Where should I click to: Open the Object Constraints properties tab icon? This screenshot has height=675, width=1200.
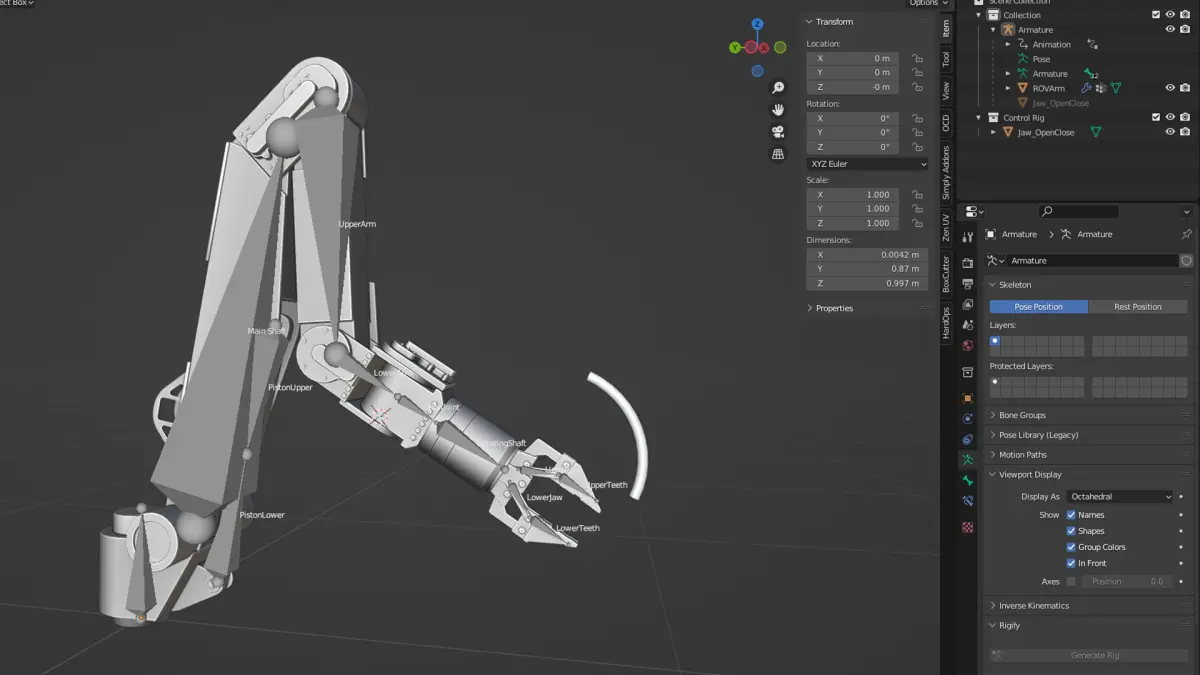[x=967, y=439]
